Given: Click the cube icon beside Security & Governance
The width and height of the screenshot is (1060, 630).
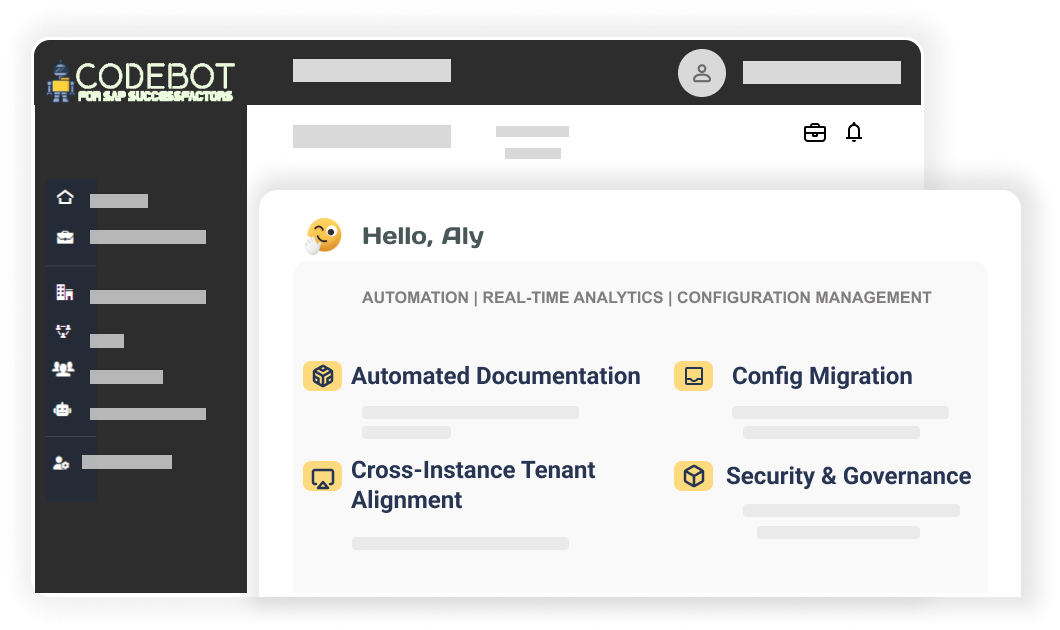Looking at the screenshot, I should click(693, 476).
